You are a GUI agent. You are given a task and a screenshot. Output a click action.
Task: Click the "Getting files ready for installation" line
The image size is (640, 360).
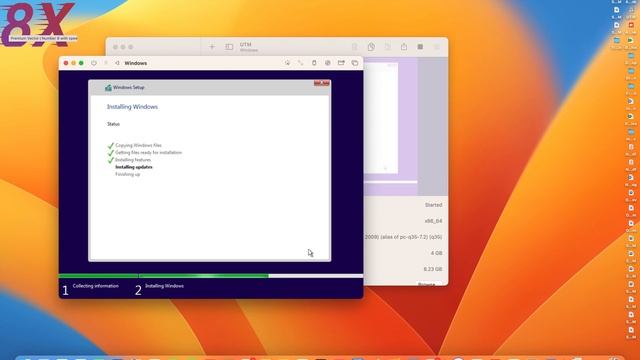[x=149, y=153]
